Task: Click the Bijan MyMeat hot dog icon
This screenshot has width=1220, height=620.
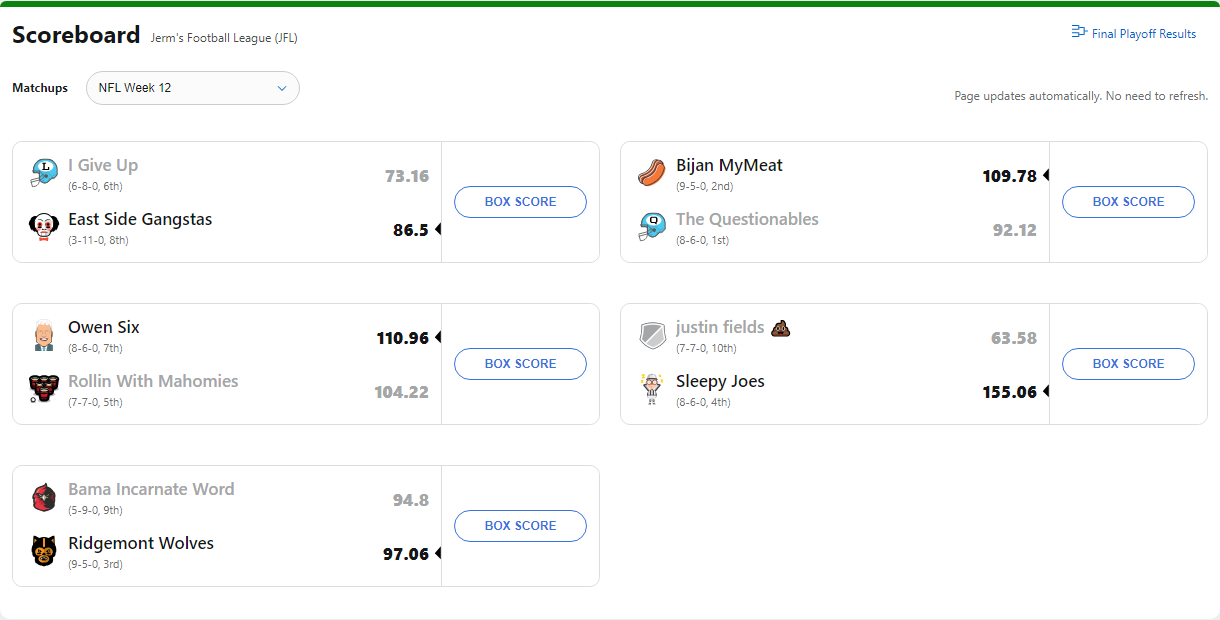Action: coord(652,173)
